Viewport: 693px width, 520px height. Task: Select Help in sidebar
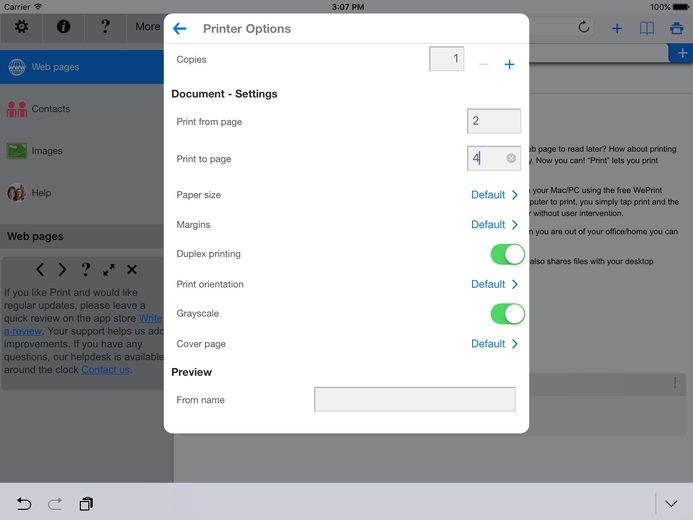point(82,193)
